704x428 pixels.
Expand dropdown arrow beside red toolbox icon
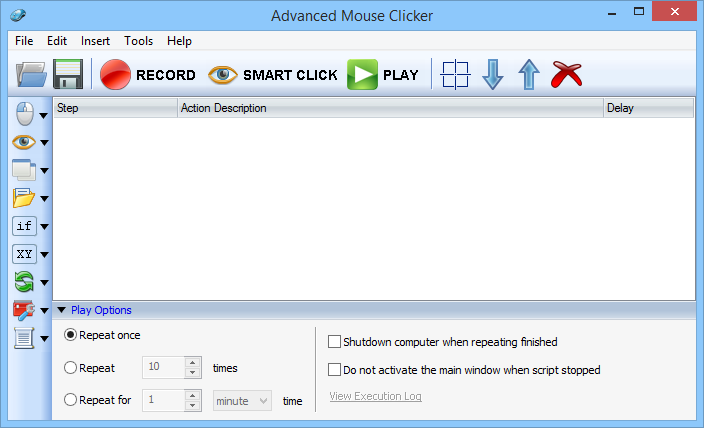click(44, 311)
